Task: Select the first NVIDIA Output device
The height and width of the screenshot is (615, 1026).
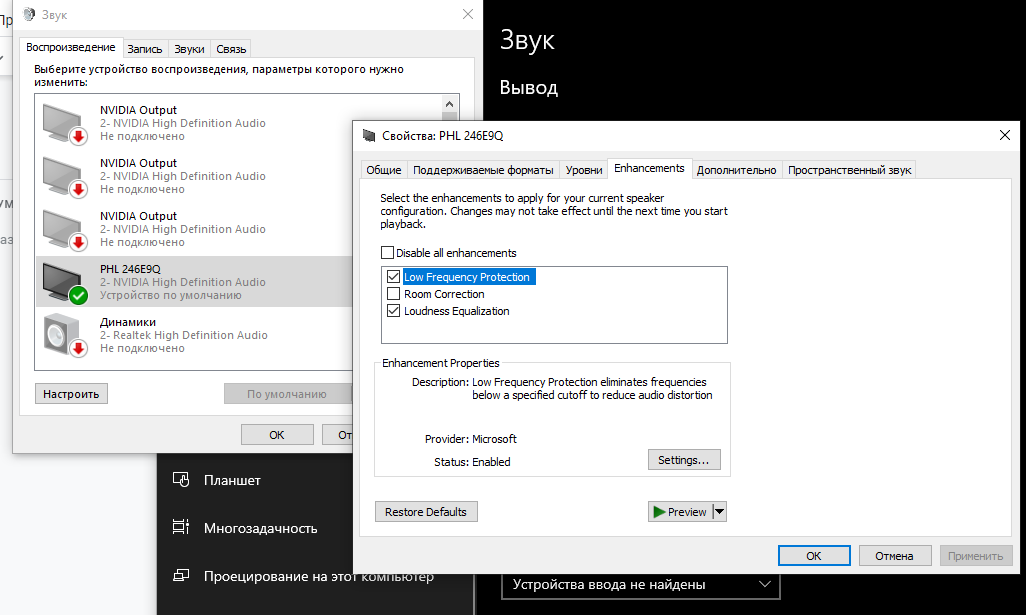Action: (x=194, y=123)
